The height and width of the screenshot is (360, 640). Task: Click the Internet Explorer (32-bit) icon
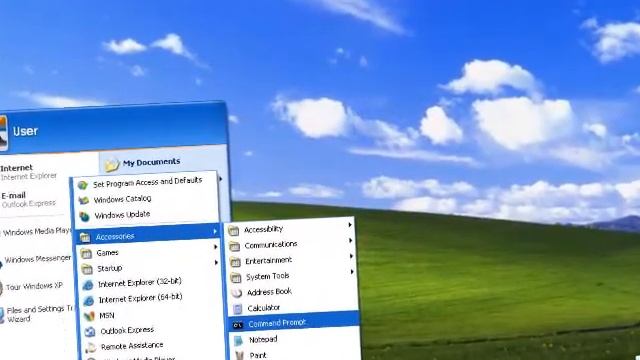pos(88,285)
